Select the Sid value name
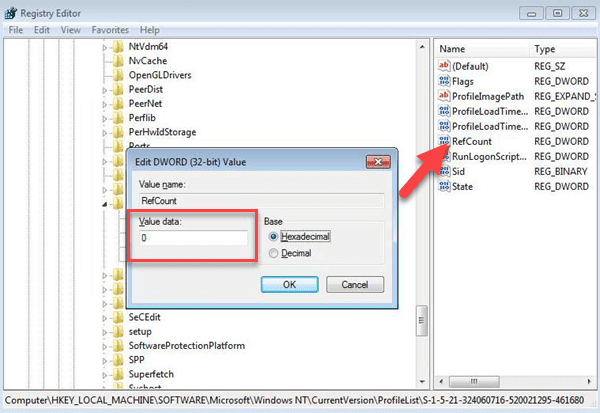Screen dimensions: 600x413 [458, 171]
